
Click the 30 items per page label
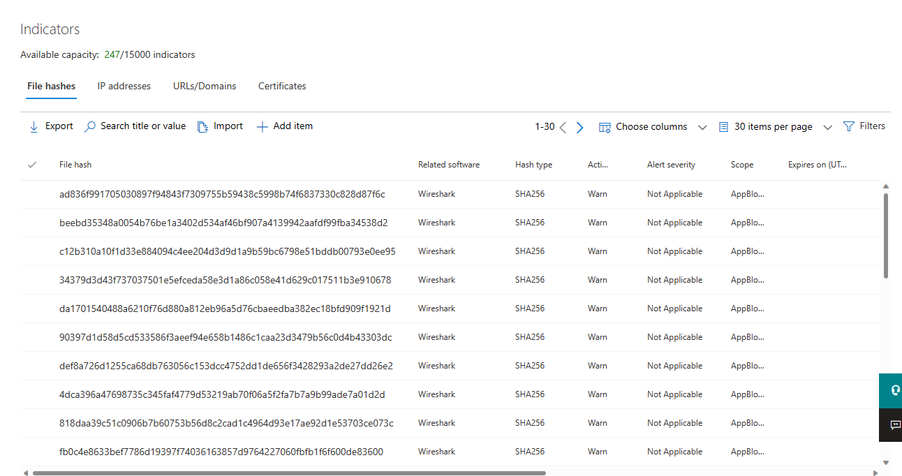[x=773, y=127]
